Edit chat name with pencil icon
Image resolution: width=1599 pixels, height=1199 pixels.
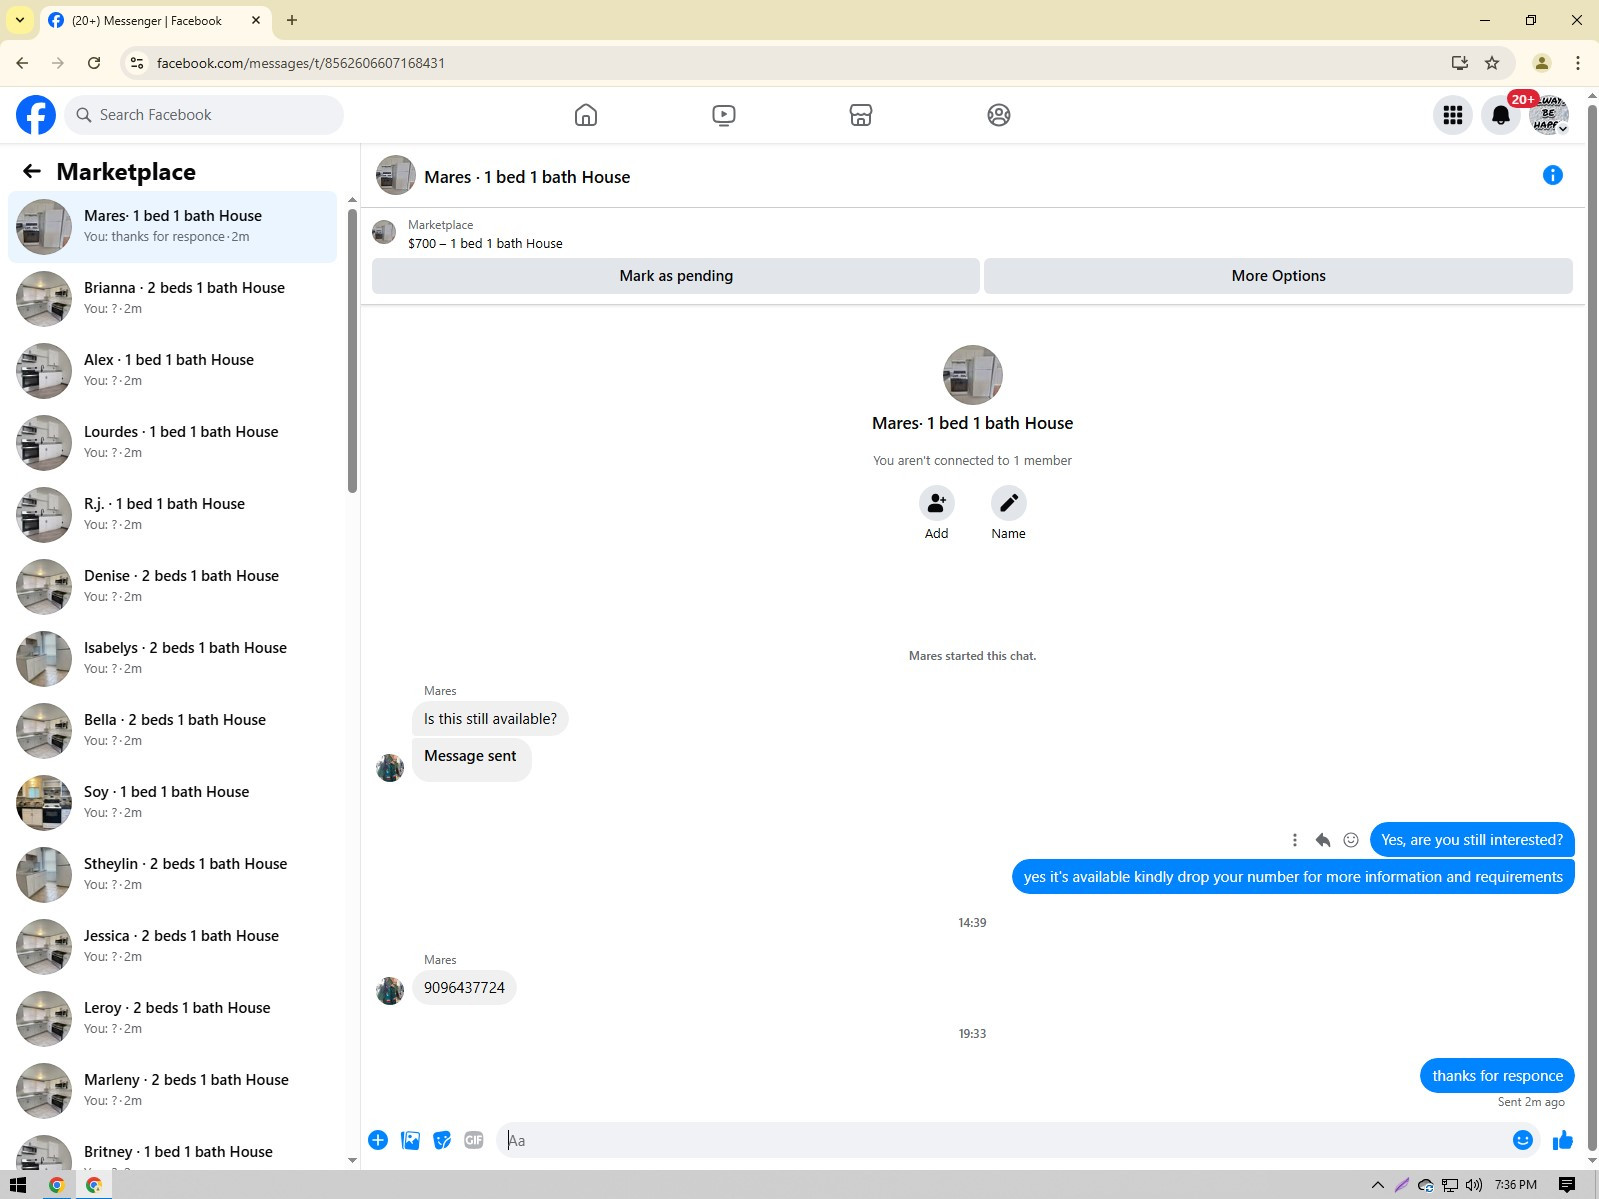[x=1009, y=503]
